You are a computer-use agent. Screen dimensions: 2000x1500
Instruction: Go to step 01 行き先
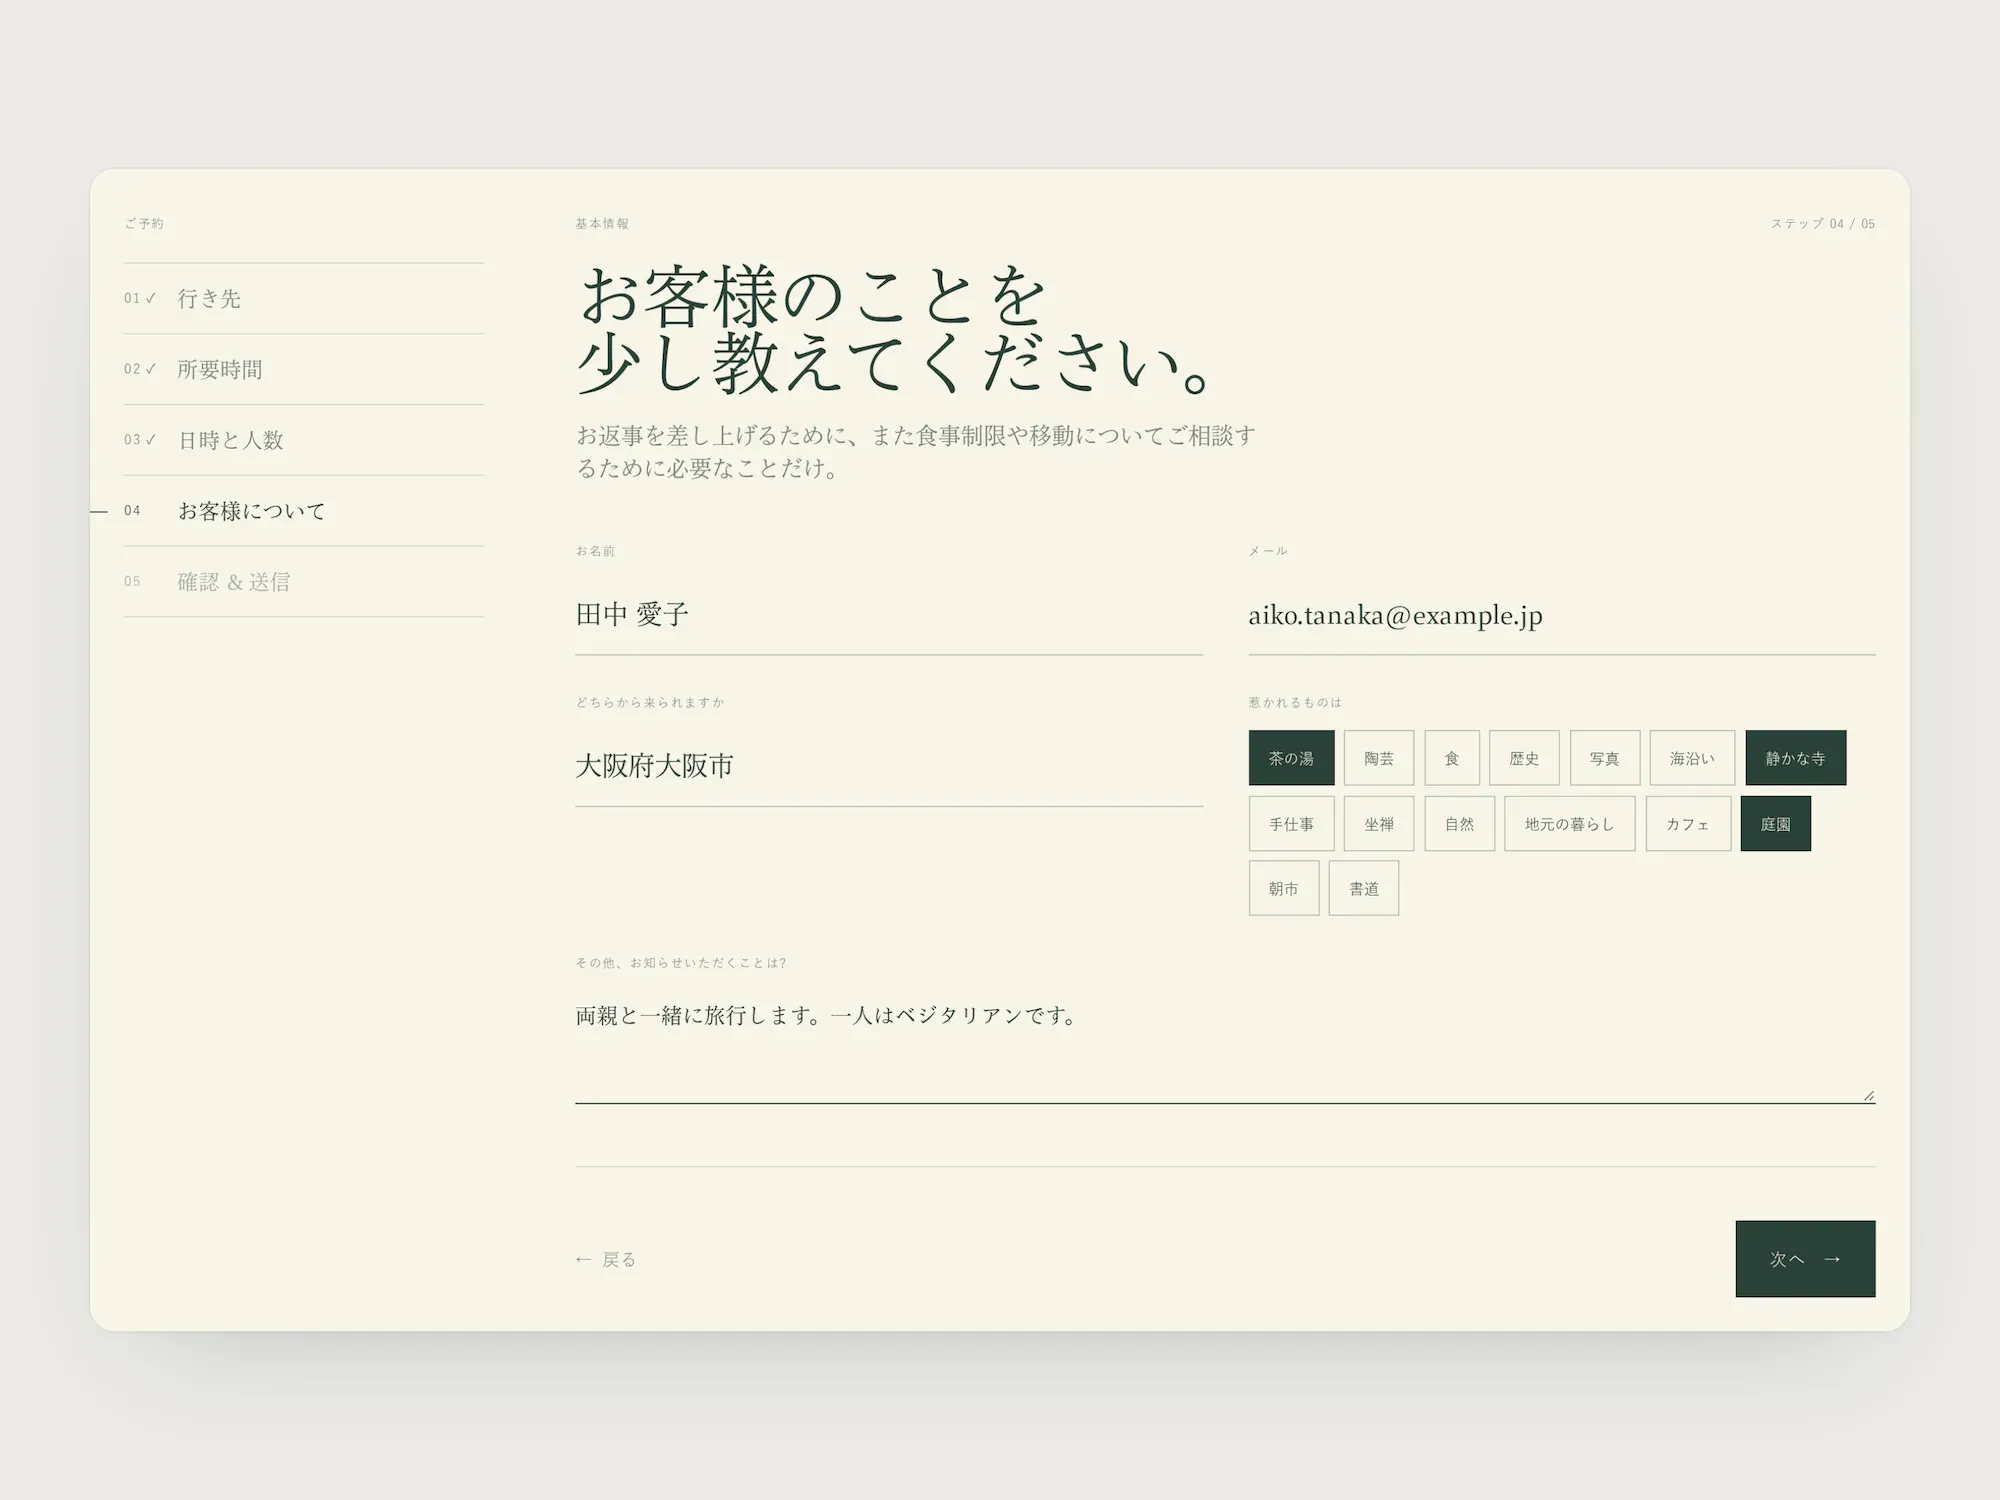(304, 299)
